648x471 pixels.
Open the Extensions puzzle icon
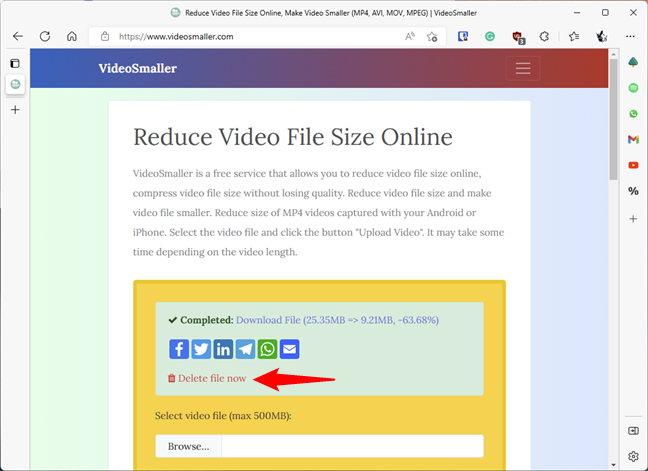(x=544, y=36)
